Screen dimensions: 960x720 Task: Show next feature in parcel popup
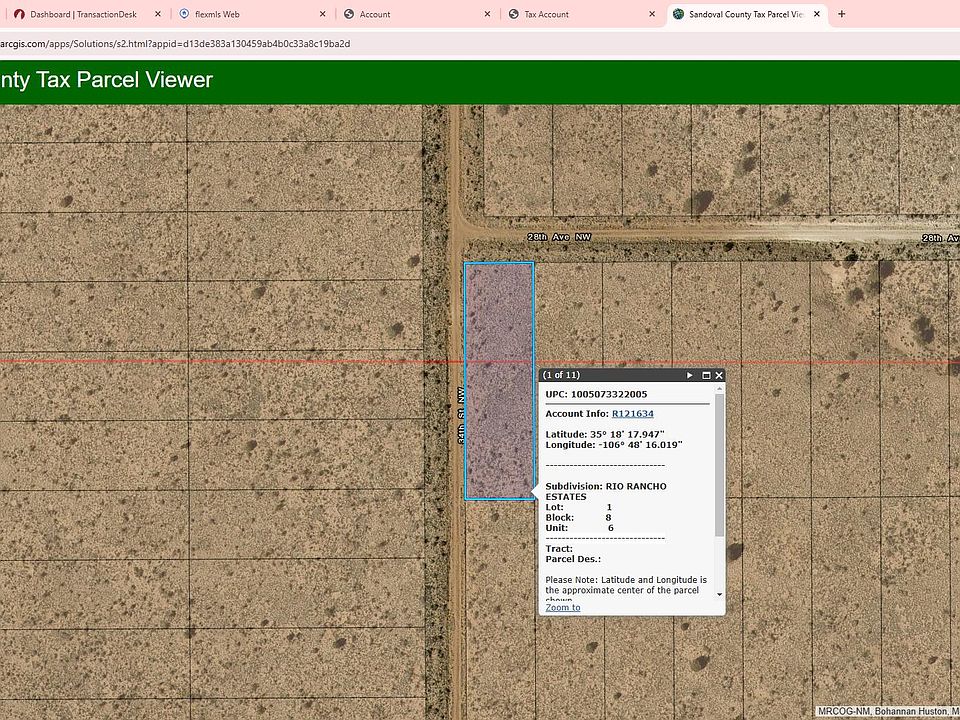click(690, 375)
